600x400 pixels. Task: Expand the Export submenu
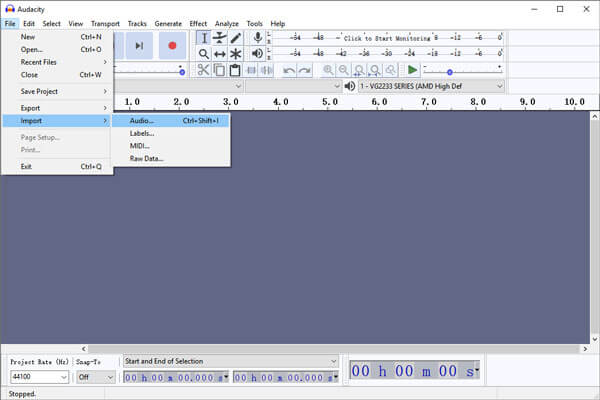(x=57, y=108)
